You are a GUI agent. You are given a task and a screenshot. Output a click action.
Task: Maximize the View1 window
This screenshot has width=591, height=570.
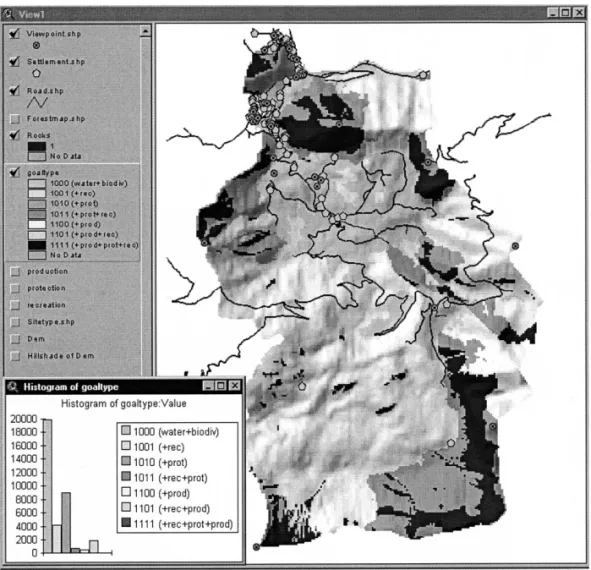(x=565, y=12)
